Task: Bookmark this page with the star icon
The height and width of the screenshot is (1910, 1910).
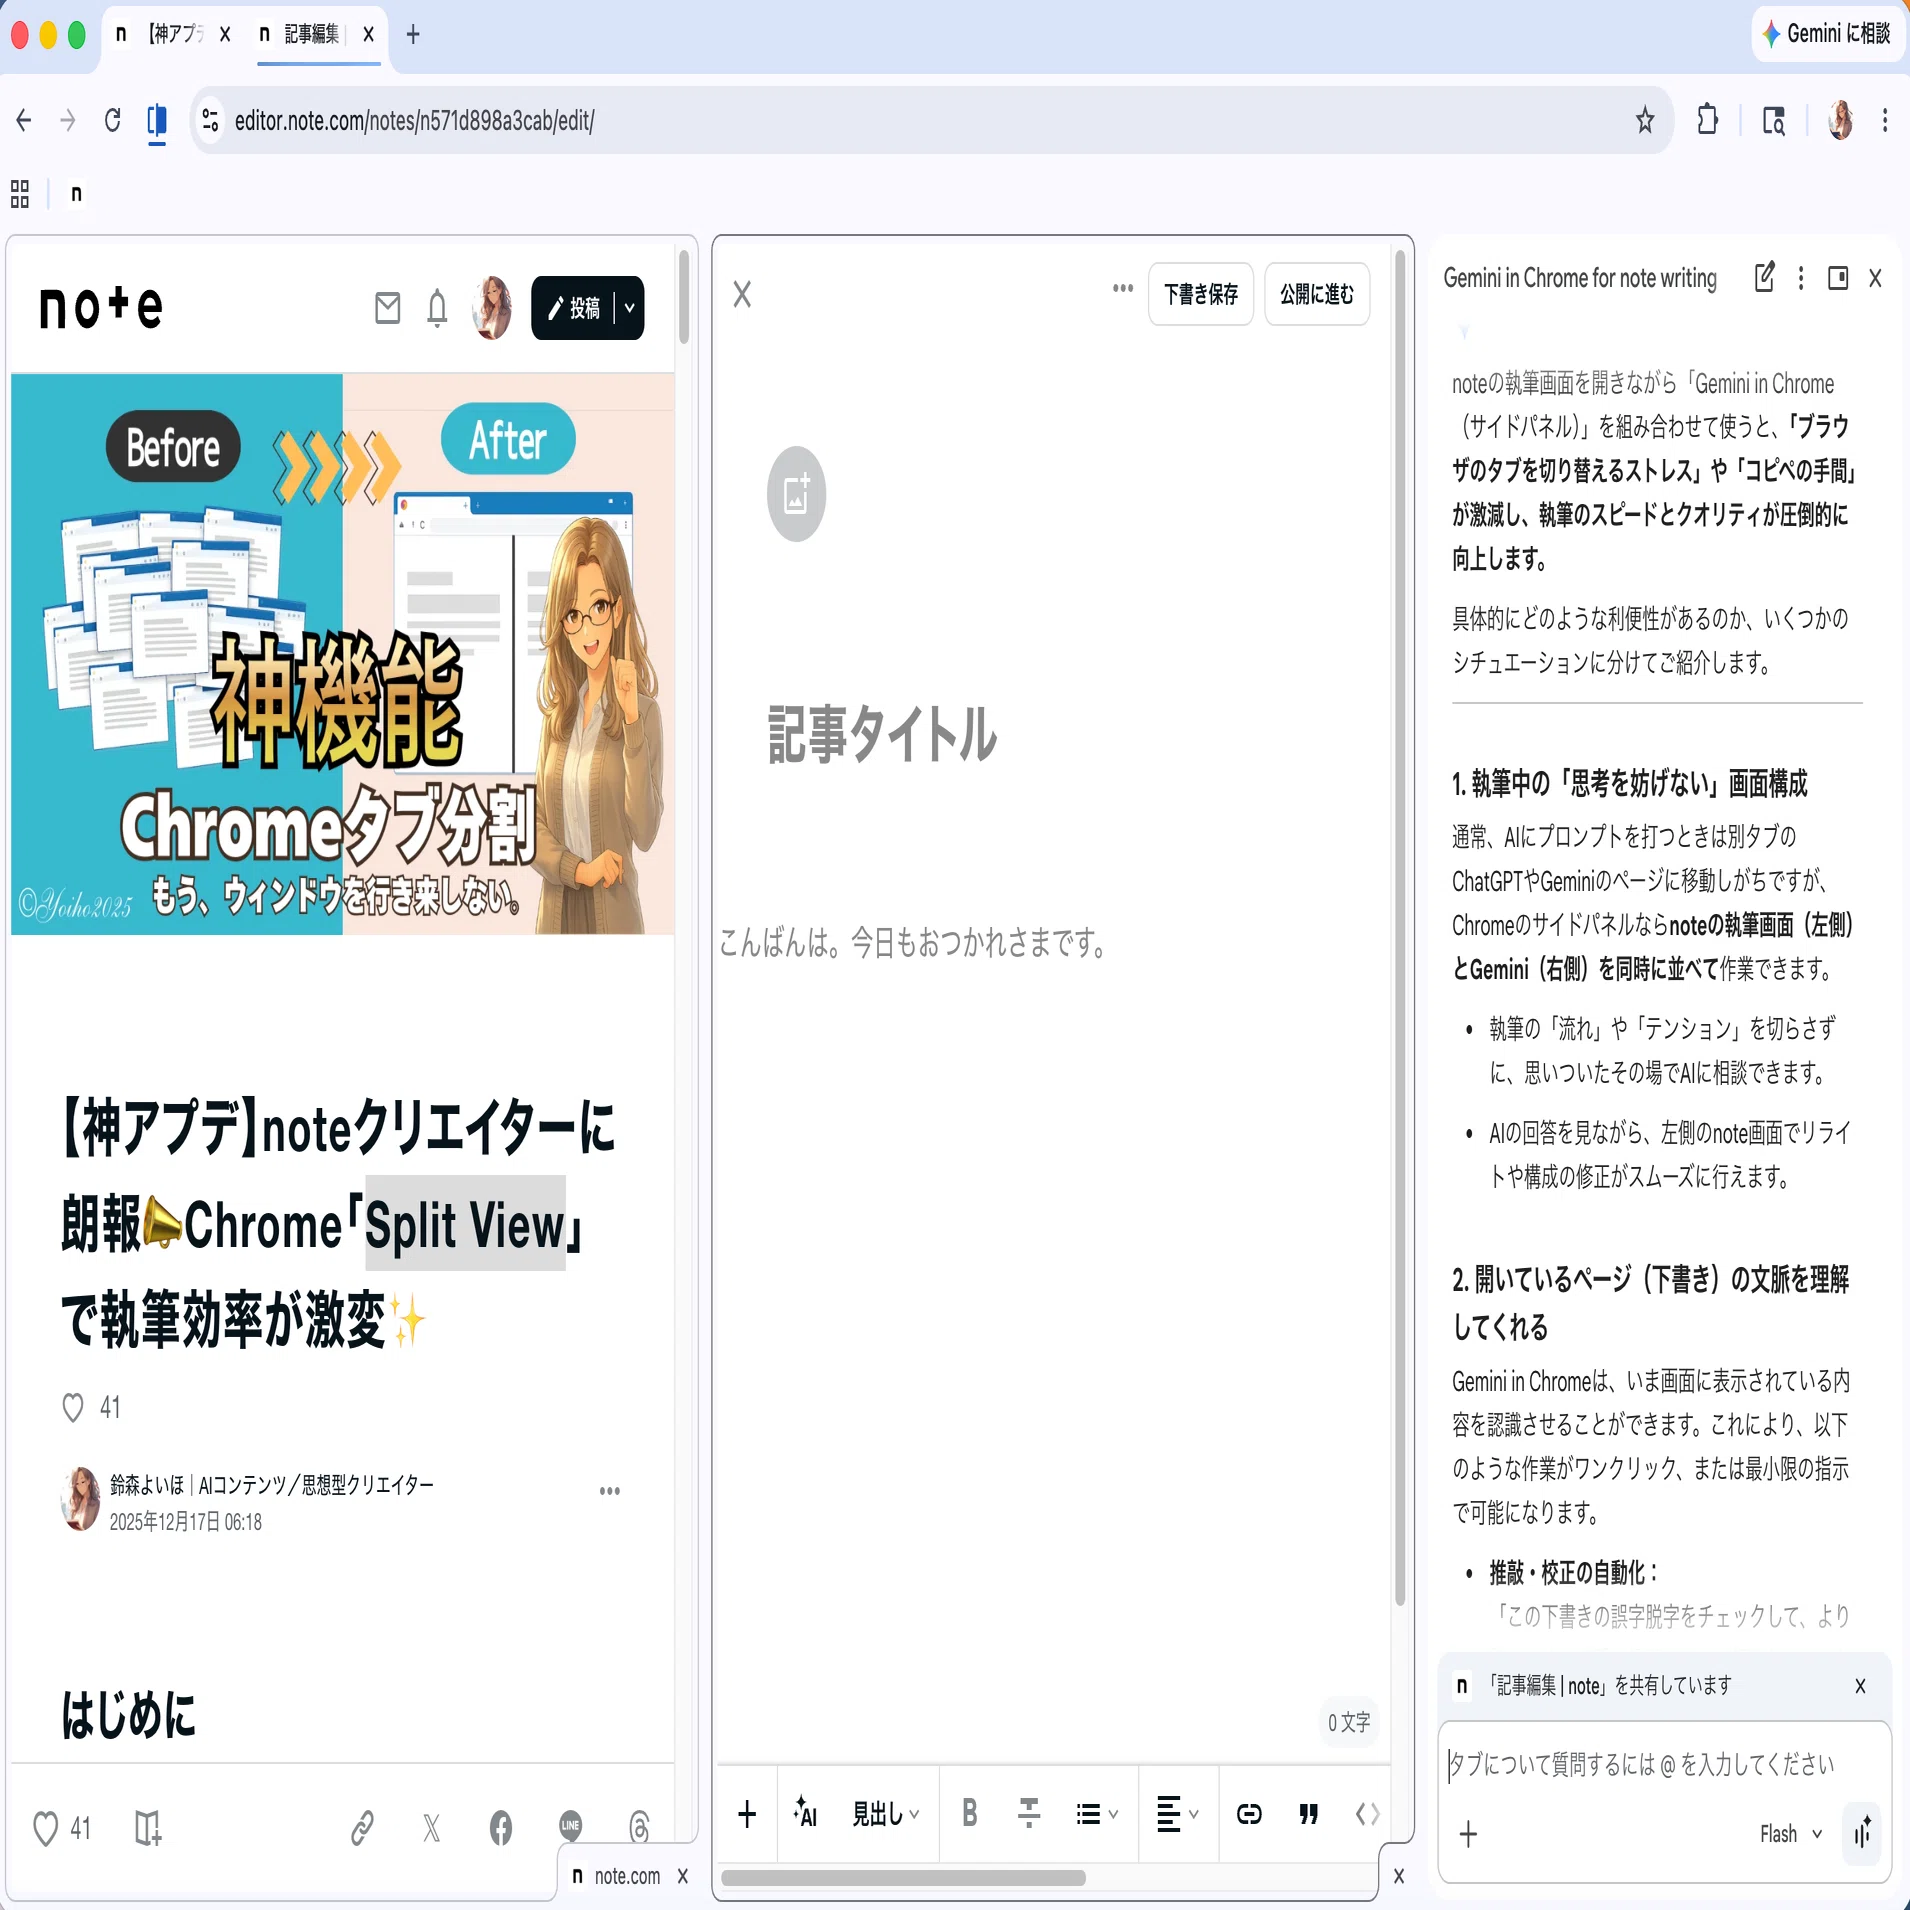Action: [x=1645, y=121]
